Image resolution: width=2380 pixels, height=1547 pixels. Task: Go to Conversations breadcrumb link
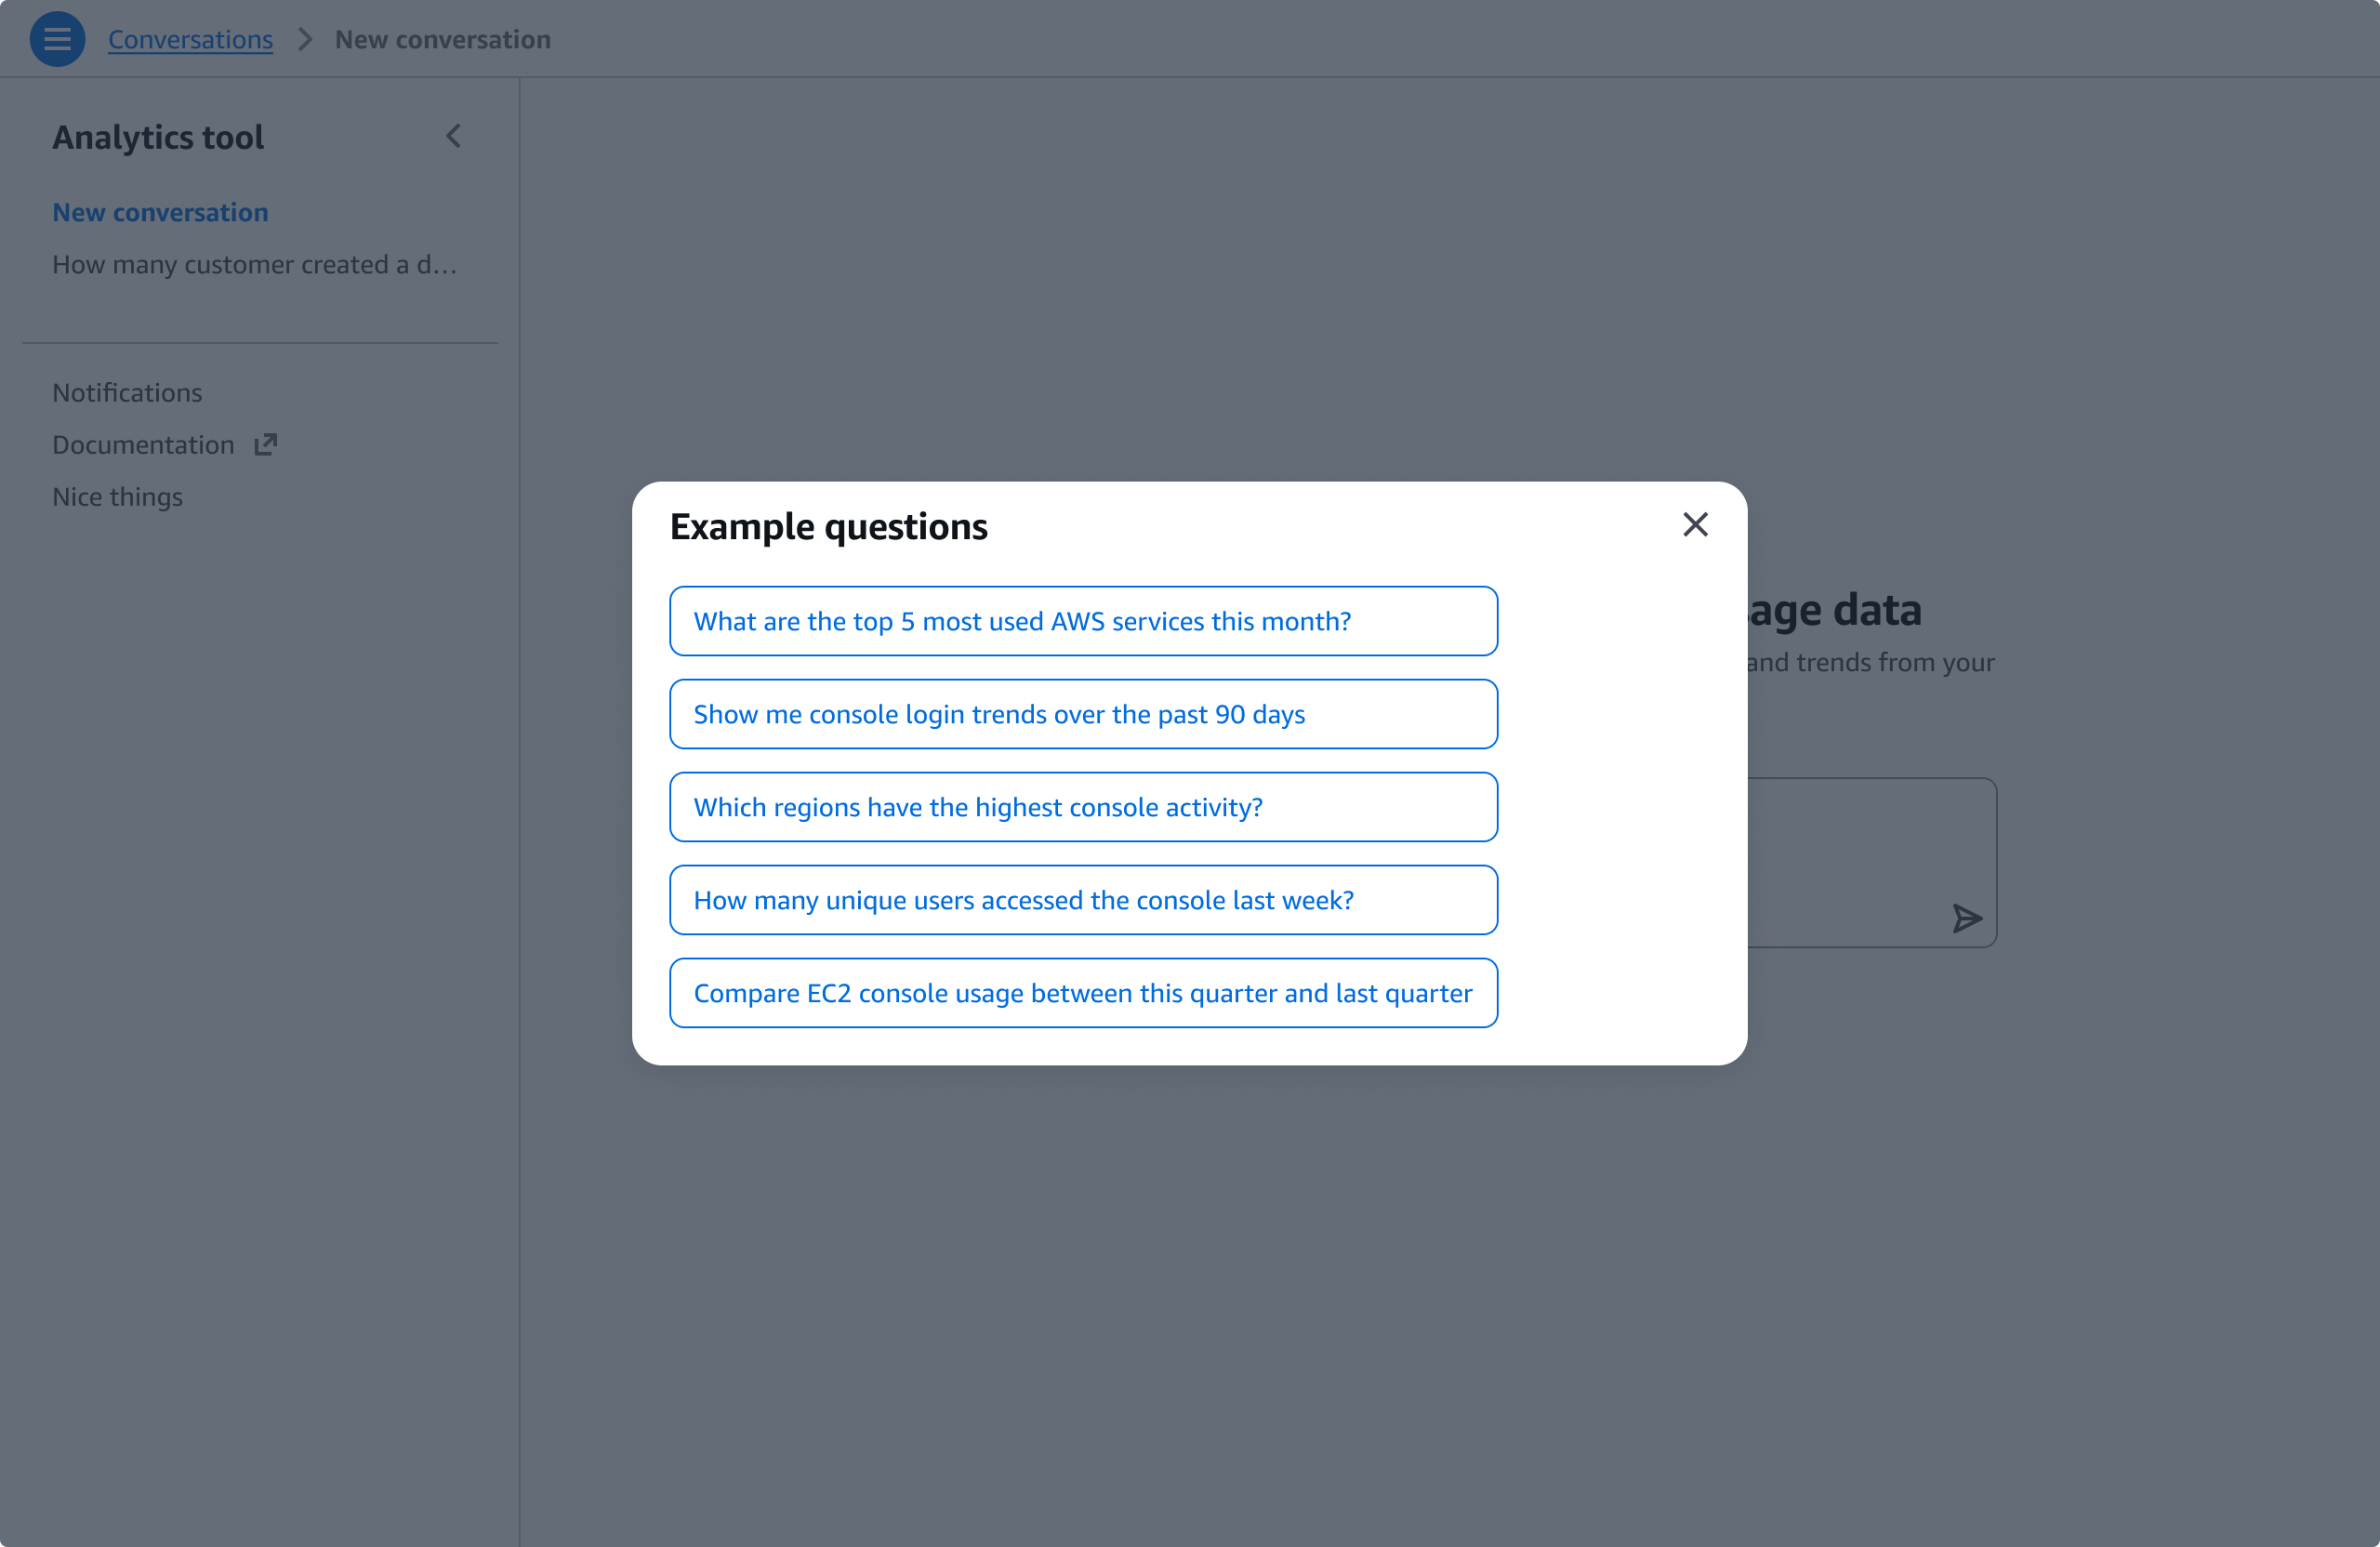[x=190, y=39]
